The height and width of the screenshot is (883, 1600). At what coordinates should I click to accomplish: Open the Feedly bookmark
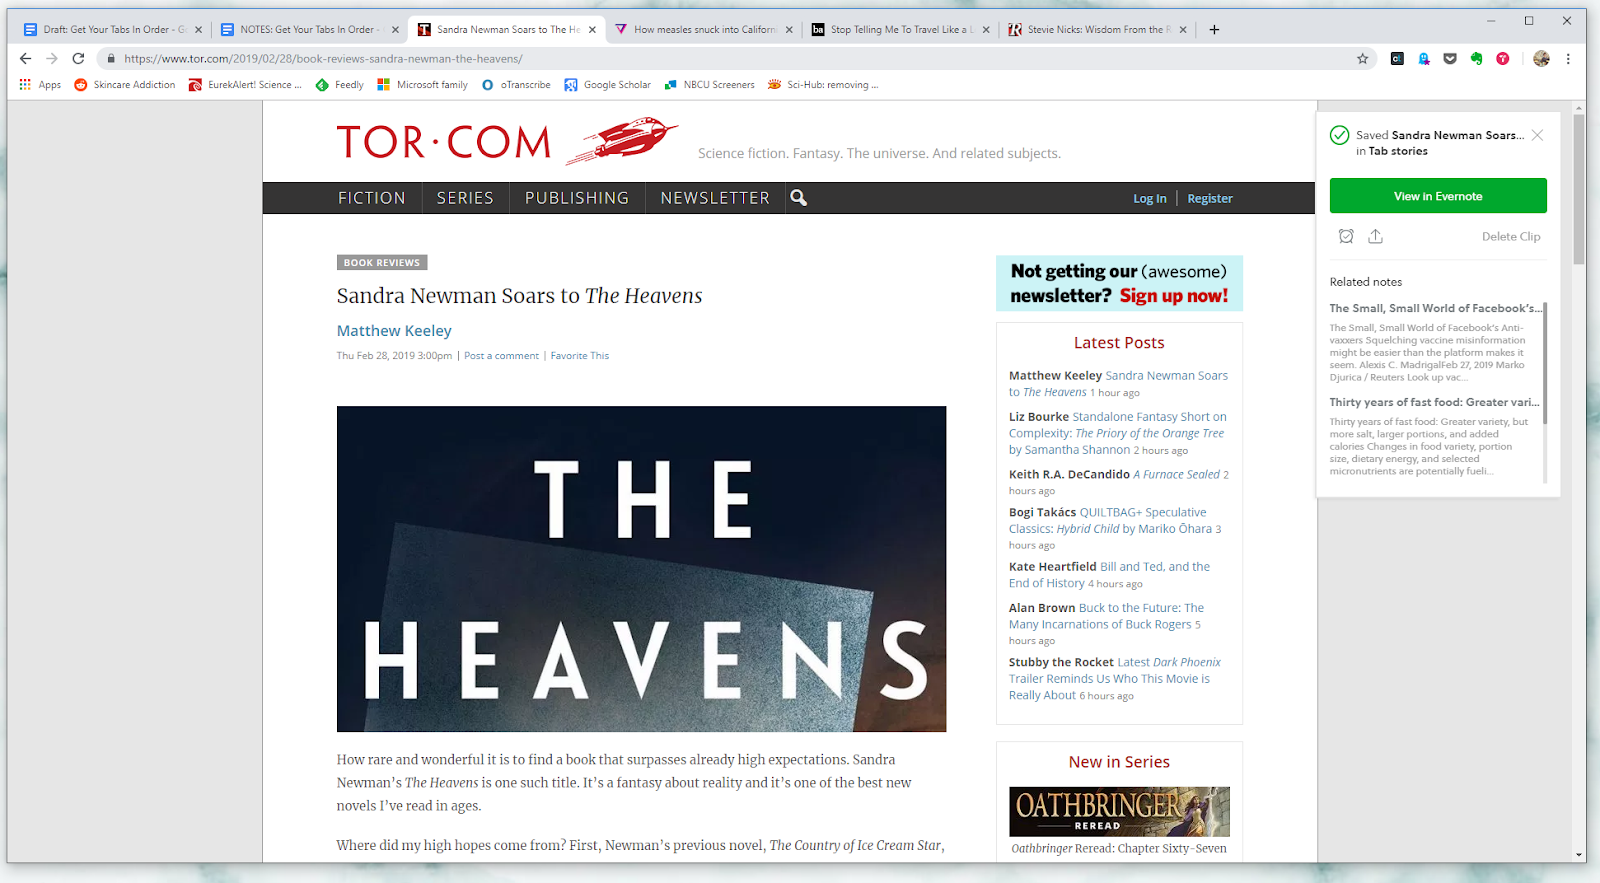(x=340, y=85)
